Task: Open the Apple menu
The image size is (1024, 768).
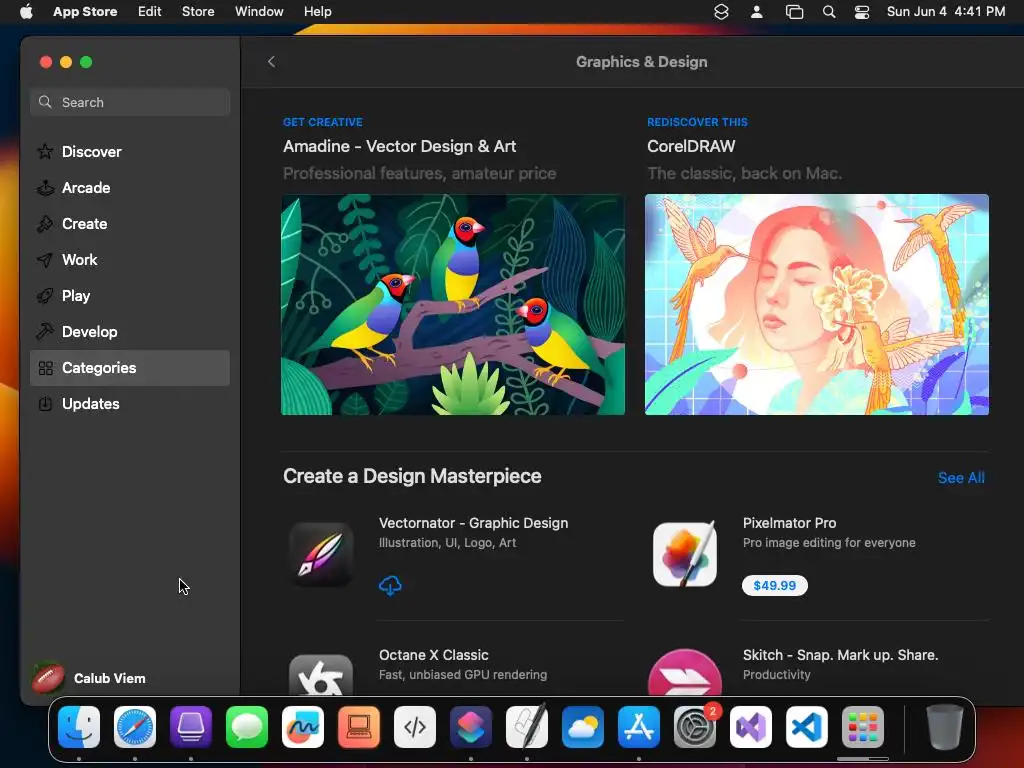Action: 26,12
